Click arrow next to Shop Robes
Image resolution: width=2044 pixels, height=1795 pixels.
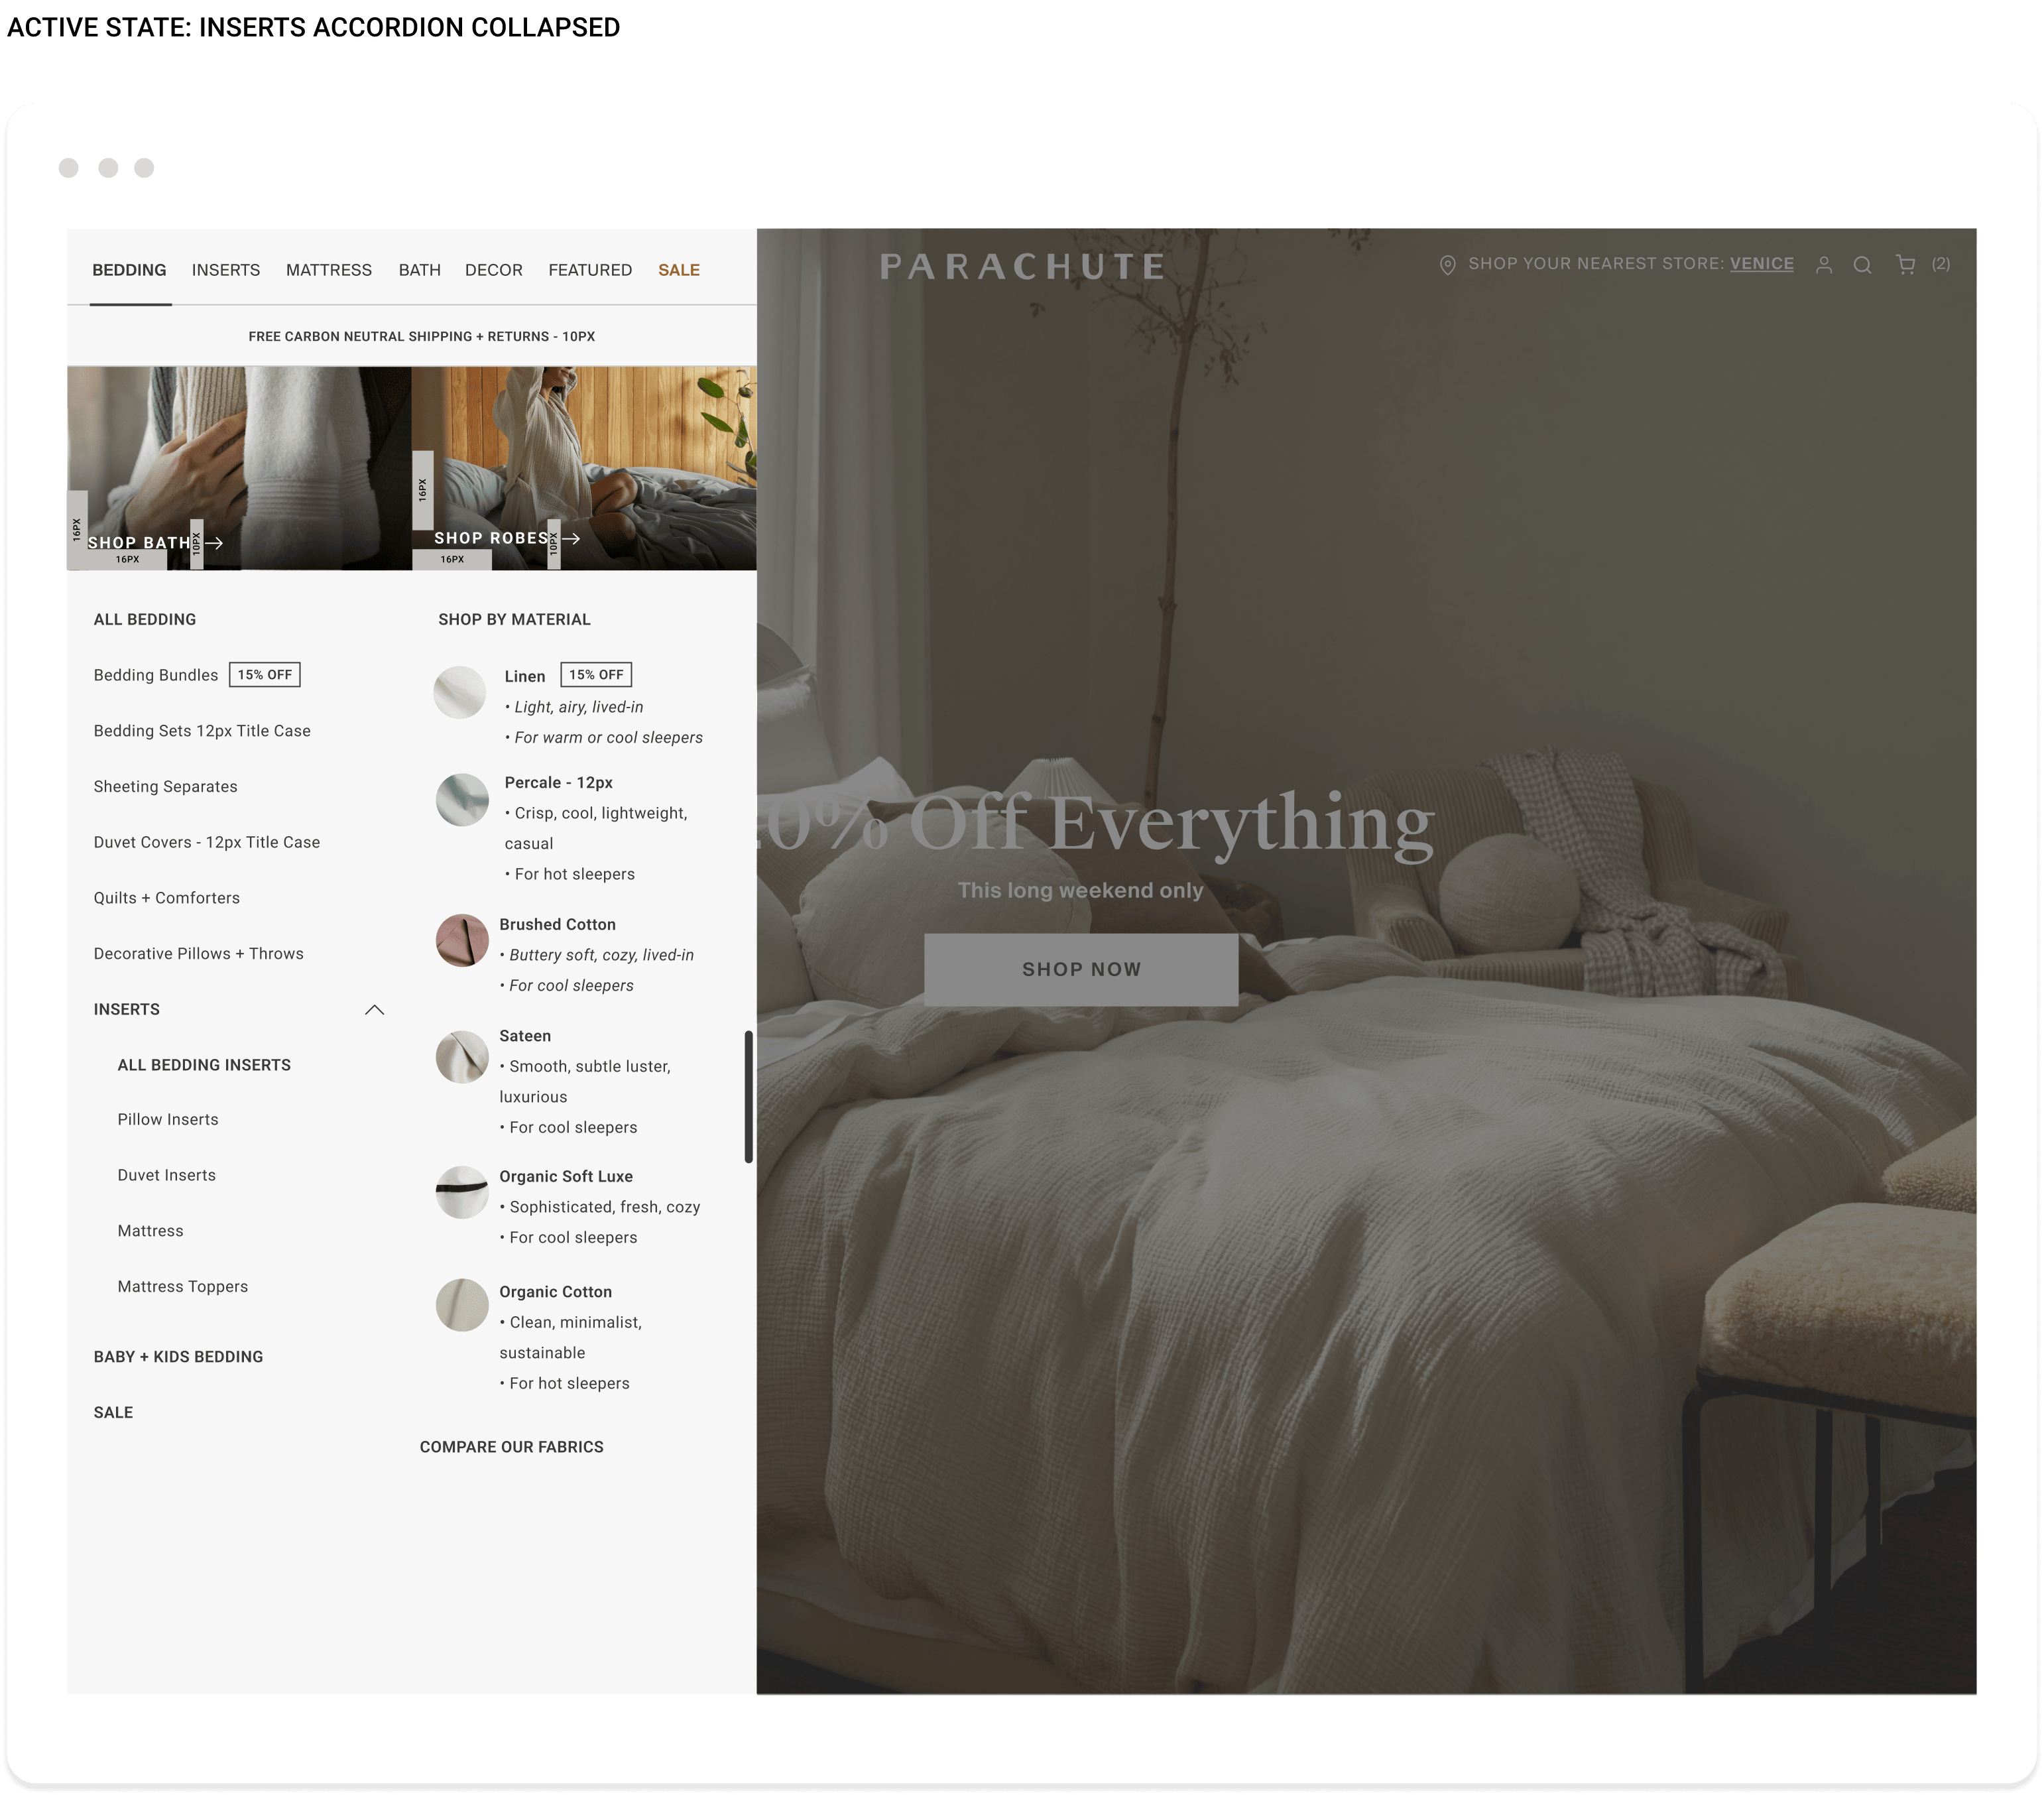(x=572, y=538)
